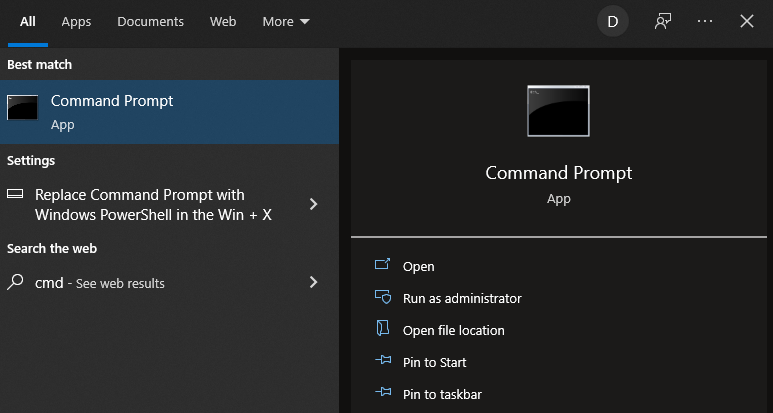Switch to the Web tab

point(223,22)
